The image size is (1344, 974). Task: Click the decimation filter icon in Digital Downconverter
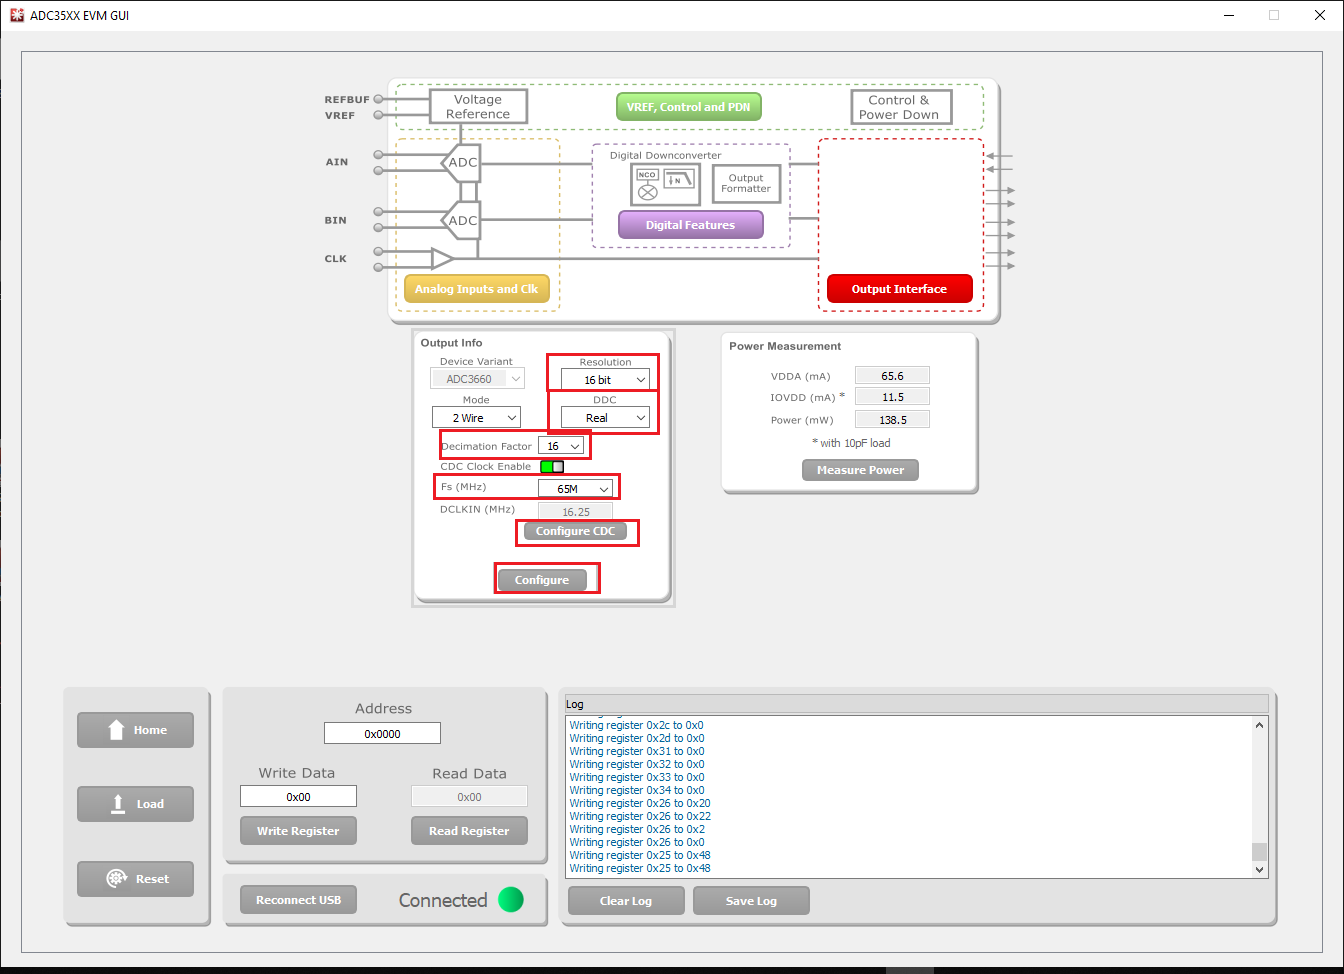[x=679, y=179]
